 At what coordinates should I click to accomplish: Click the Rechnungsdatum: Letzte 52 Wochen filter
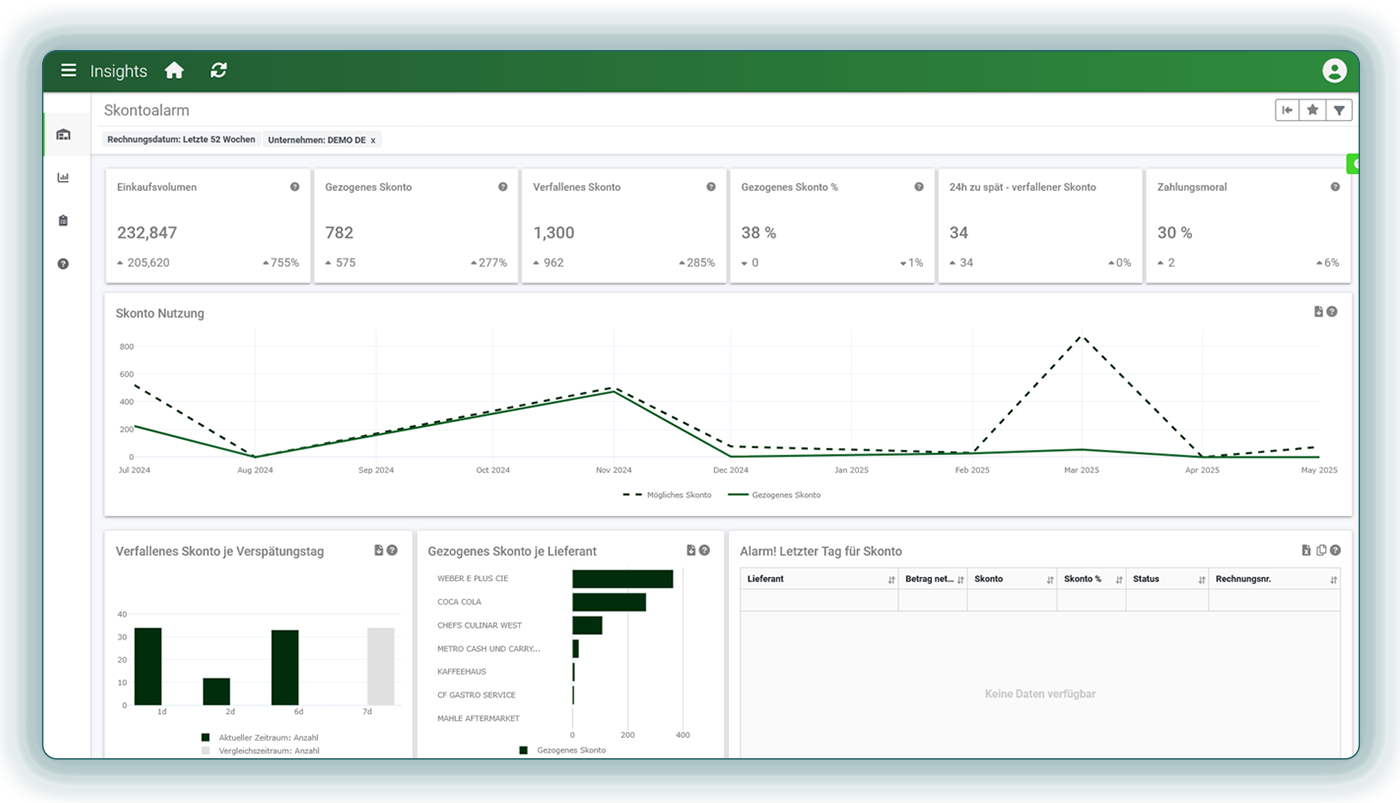[x=181, y=140]
